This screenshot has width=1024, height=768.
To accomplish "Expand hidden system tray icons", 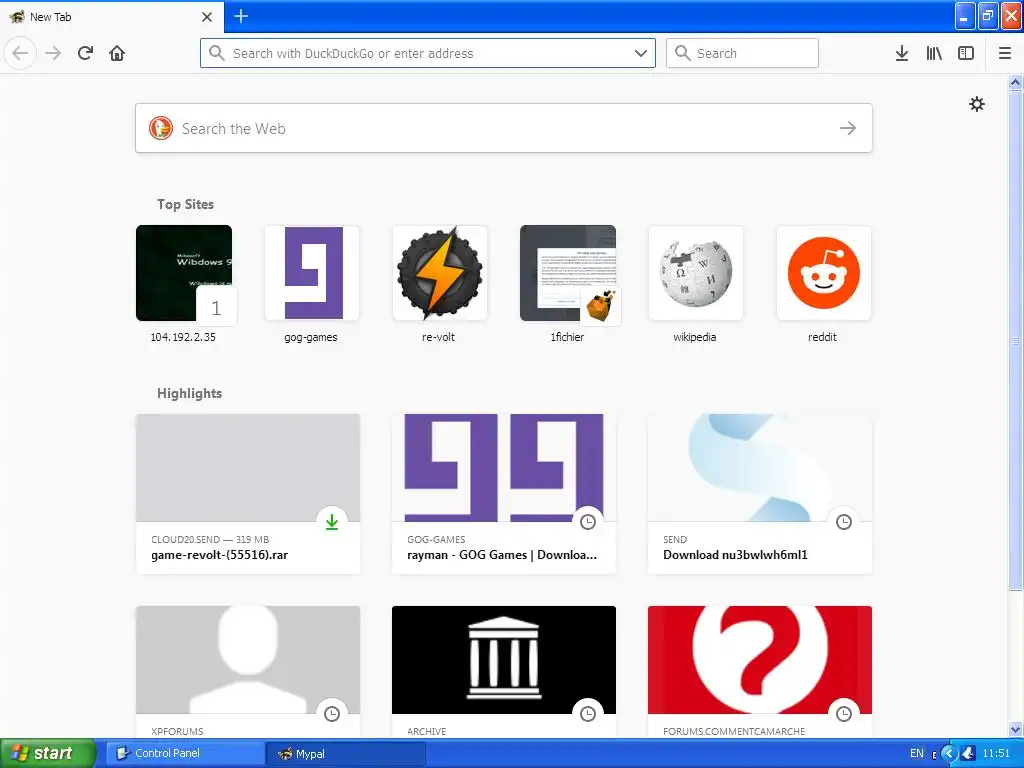I will pyautogui.click(x=949, y=754).
